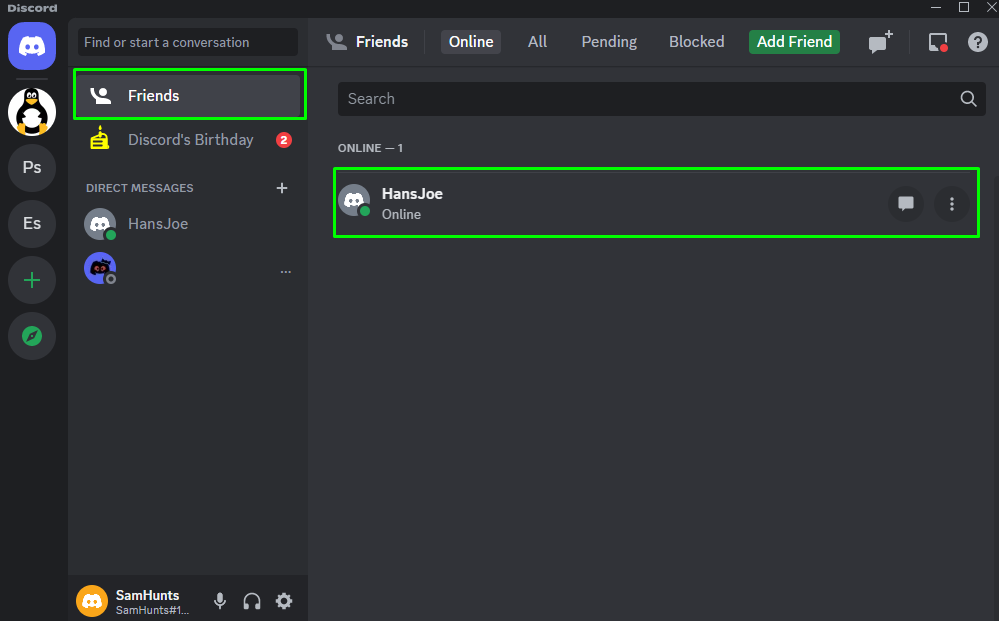Viewport: 999px width, 621px height.
Task: Open the Inbox icon
Action: tap(937, 42)
